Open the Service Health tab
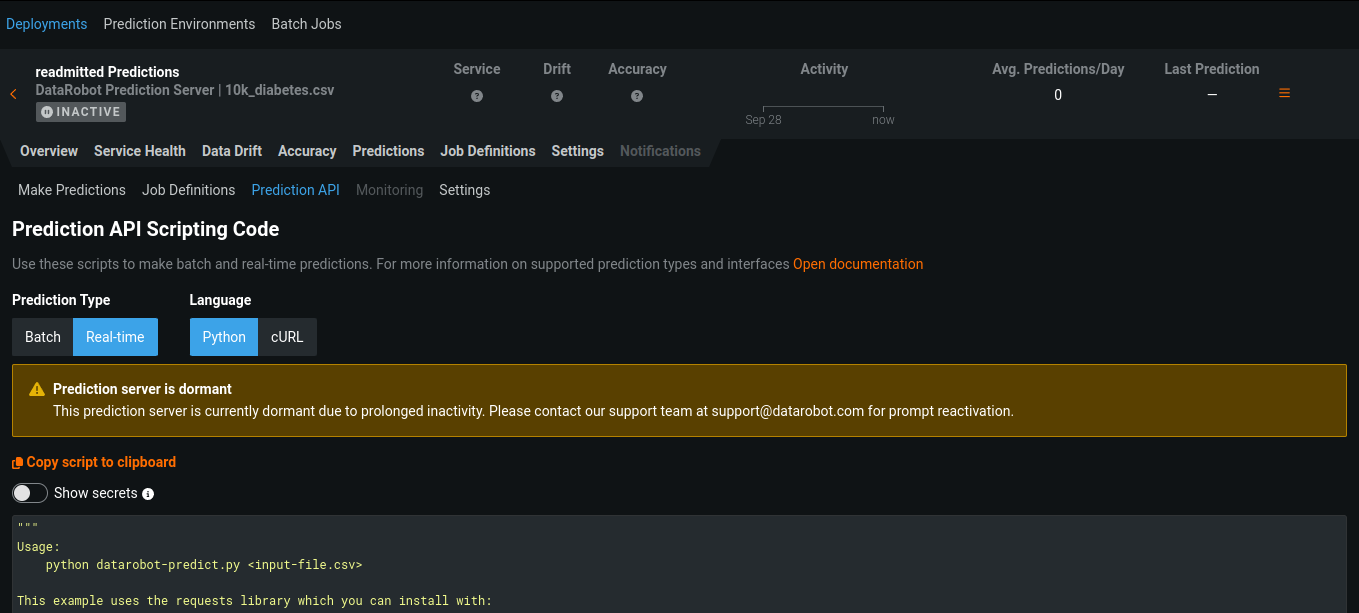Viewport: 1359px width, 613px height. click(140, 151)
